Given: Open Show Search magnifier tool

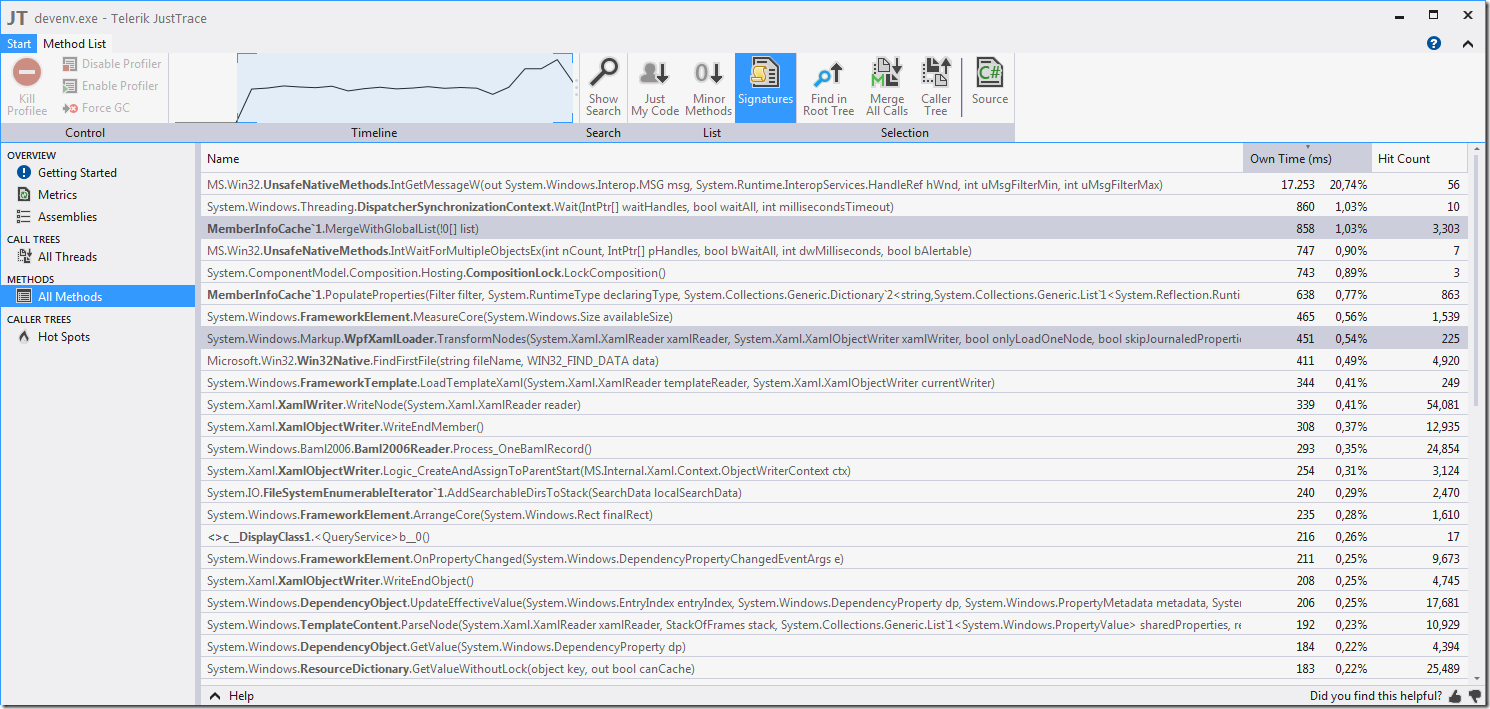Looking at the screenshot, I should [603, 88].
